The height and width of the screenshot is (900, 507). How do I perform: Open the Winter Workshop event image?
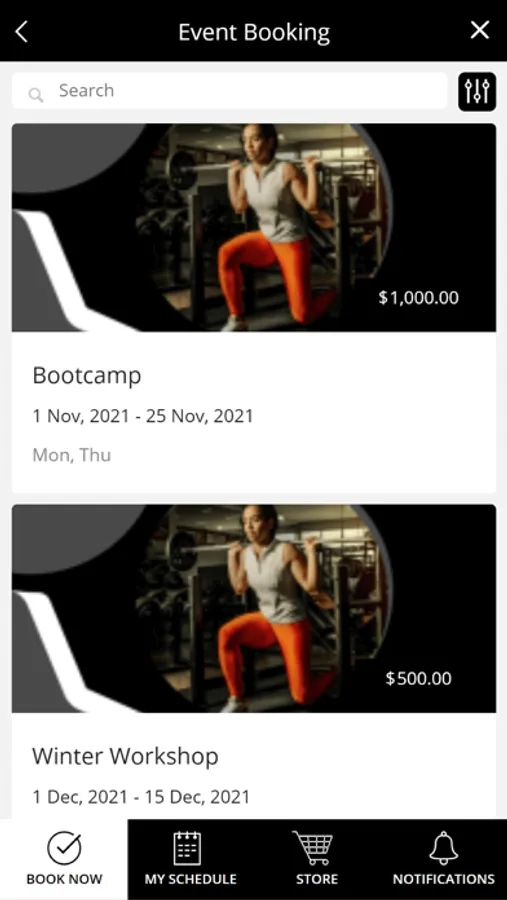point(254,608)
